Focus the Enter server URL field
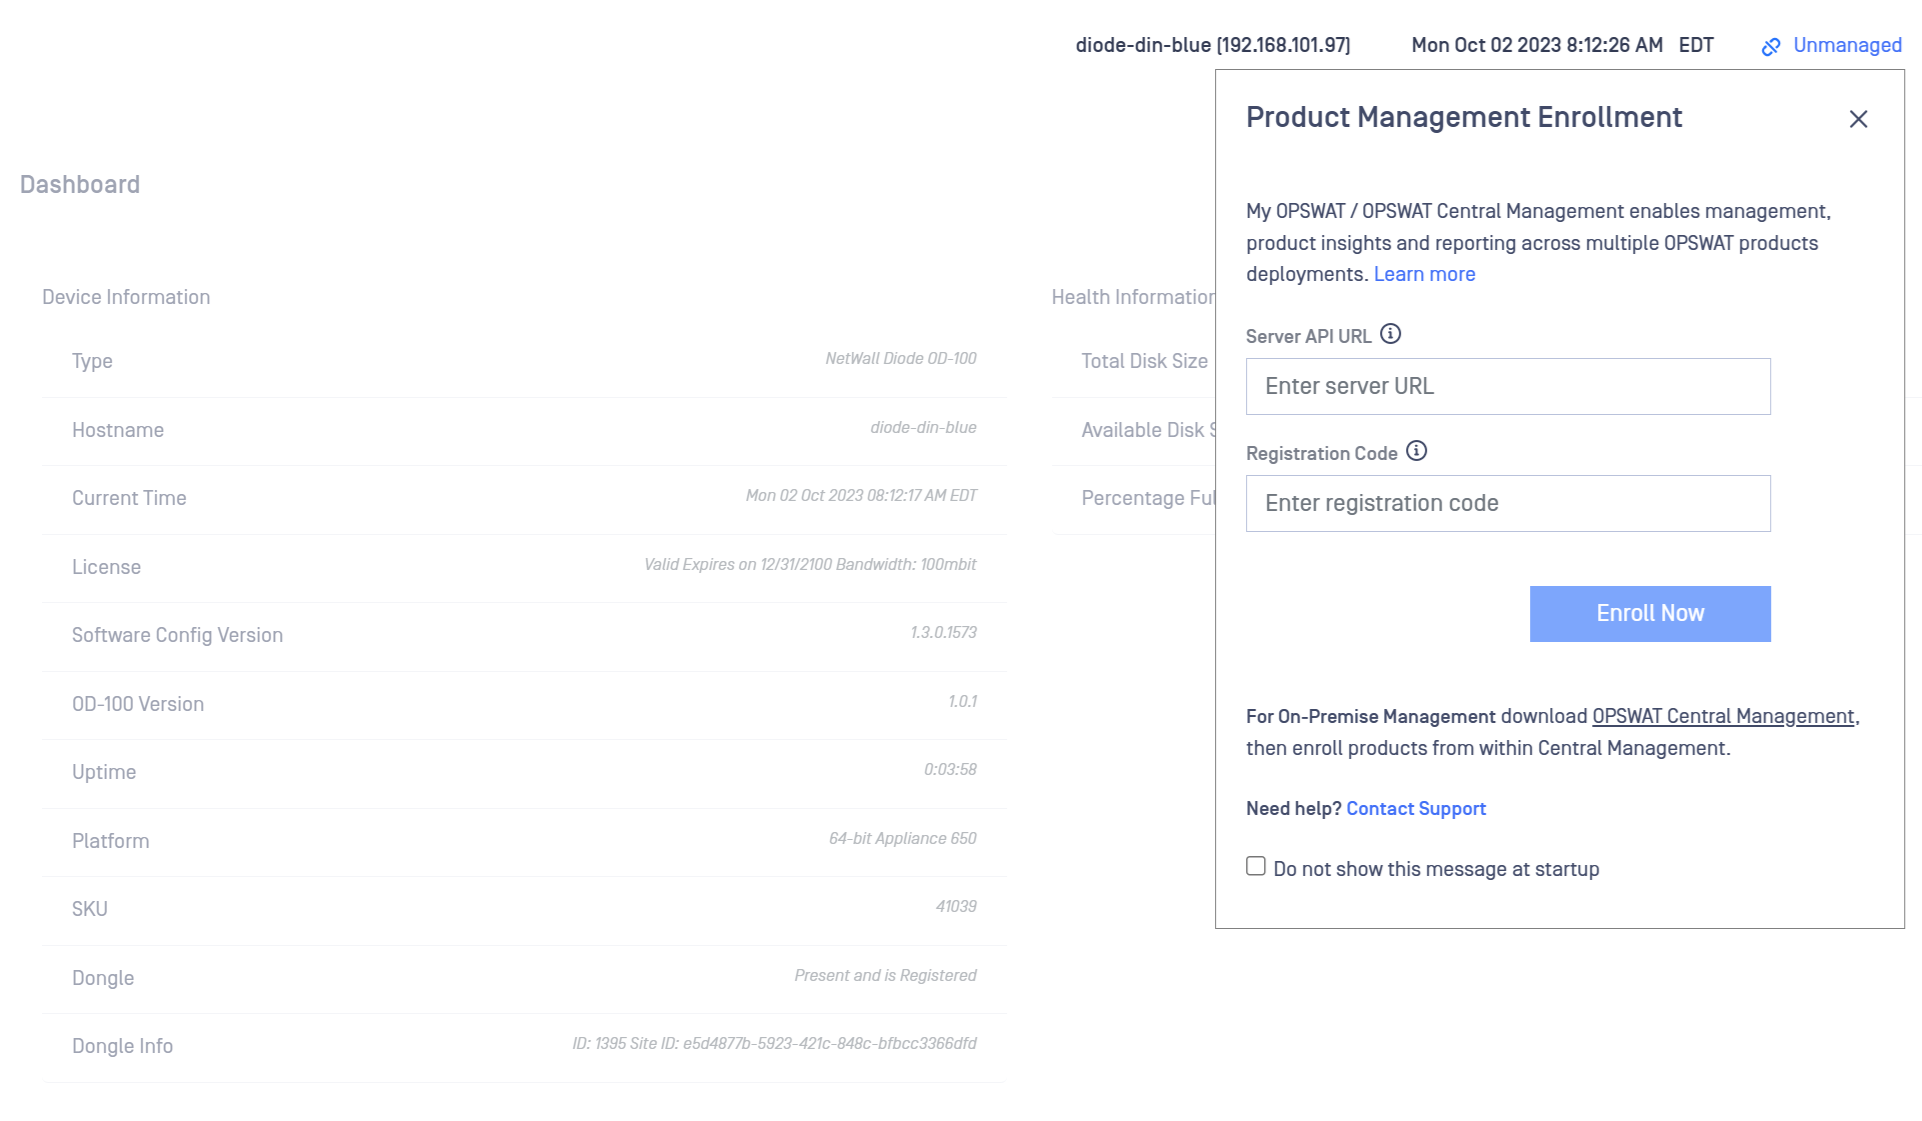Viewport: 1922px width, 1121px height. tap(1508, 386)
